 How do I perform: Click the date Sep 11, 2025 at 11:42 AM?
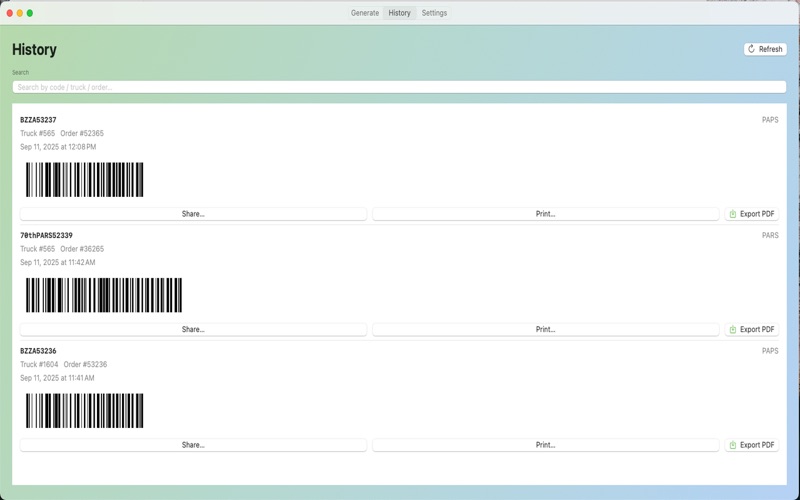[x=58, y=262]
